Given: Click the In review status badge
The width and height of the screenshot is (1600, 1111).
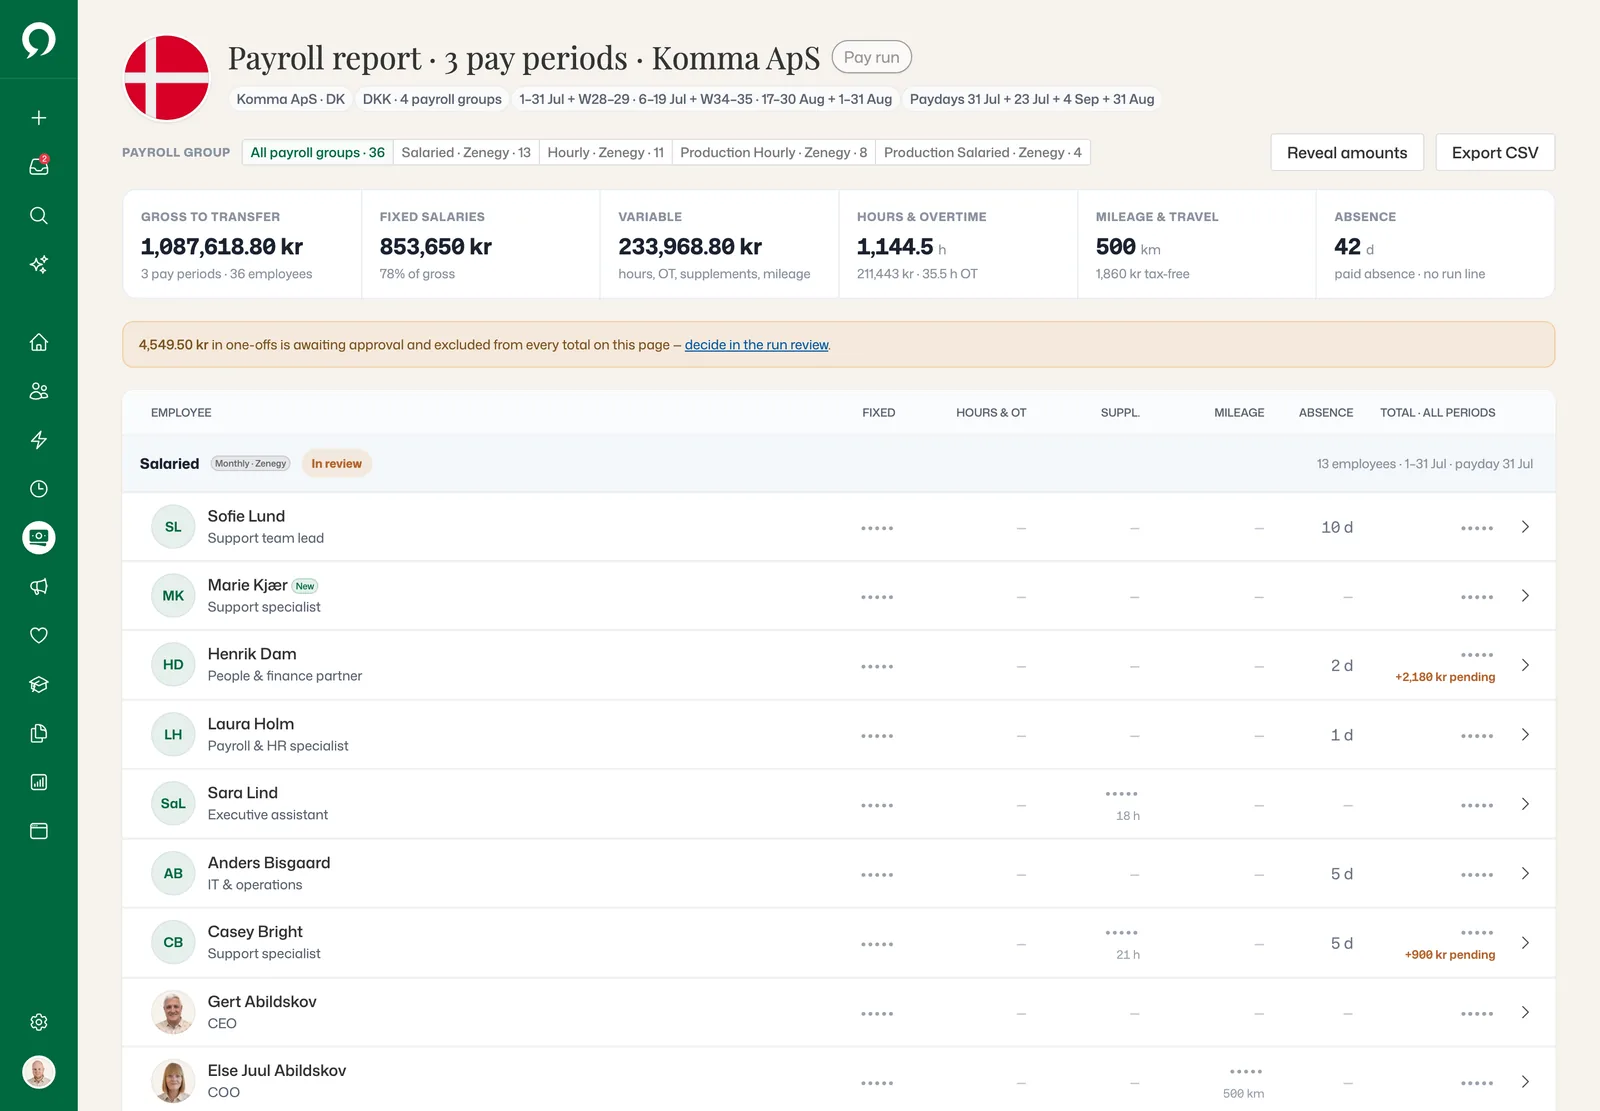Looking at the screenshot, I should click(336, 464).
